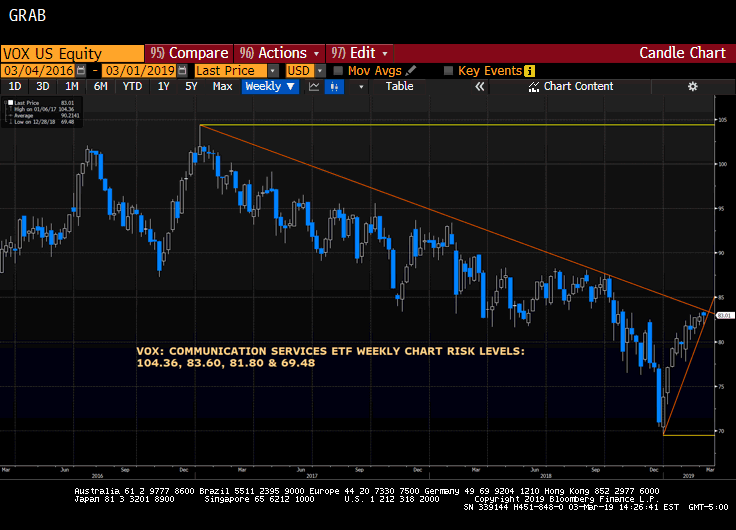Open the start date calendar picker icon

[x=81, y=71]
